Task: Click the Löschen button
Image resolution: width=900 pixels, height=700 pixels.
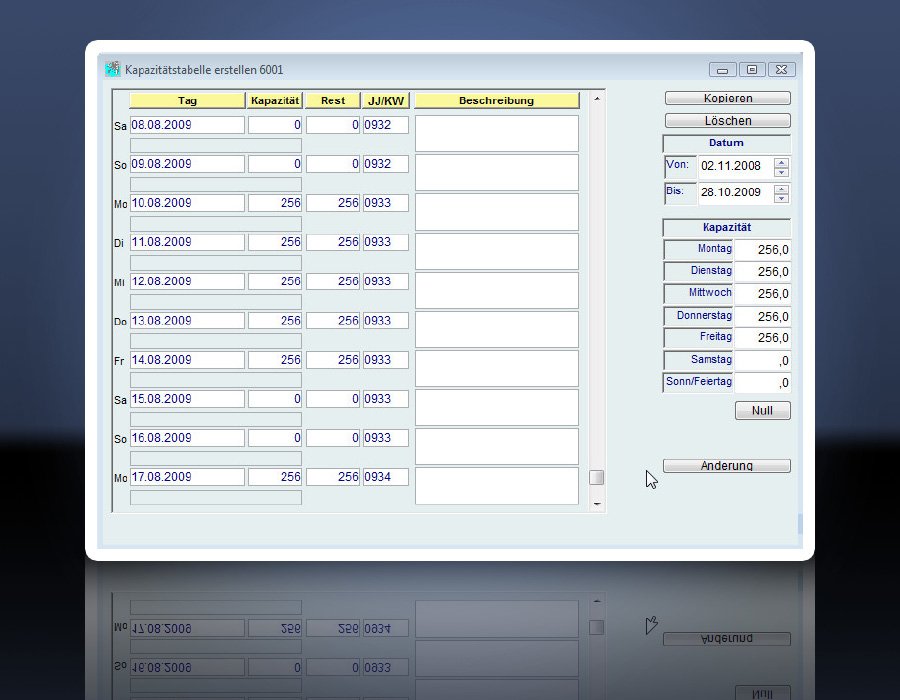Action: tap(727, 120)
